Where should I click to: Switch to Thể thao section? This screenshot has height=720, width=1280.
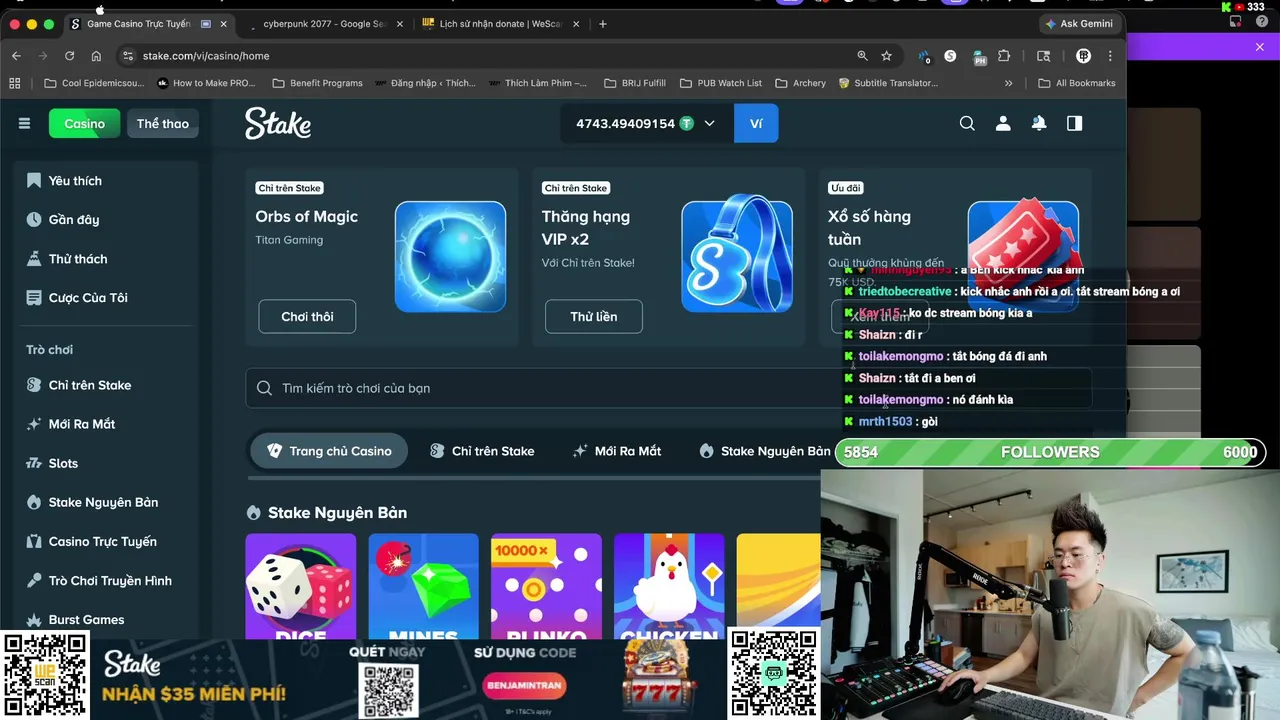click(x=163, y=123)
